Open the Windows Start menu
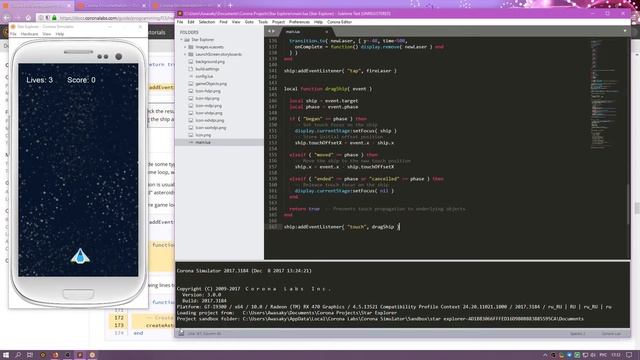 6,355
